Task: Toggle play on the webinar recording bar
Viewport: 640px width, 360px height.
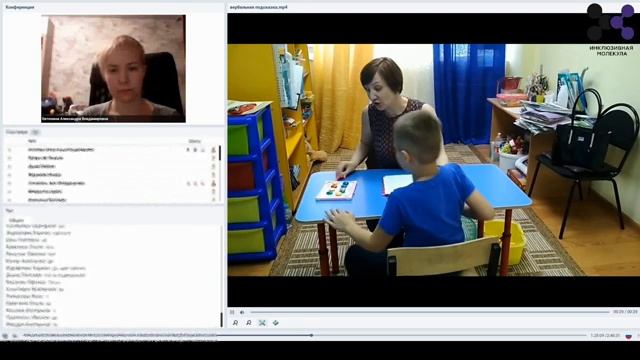Action: tap(5, 336)
